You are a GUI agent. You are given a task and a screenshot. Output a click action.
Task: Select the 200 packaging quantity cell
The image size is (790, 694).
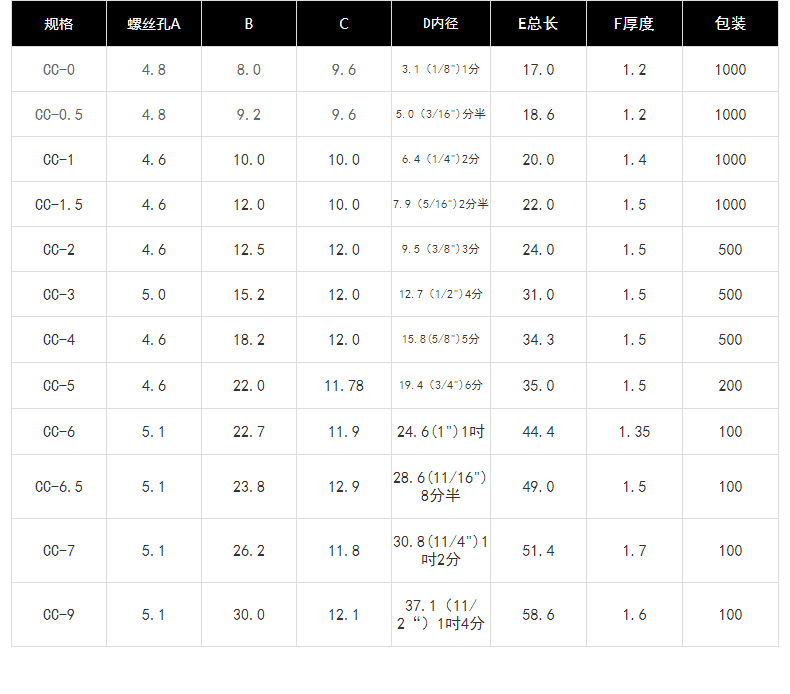click(730, 385)
